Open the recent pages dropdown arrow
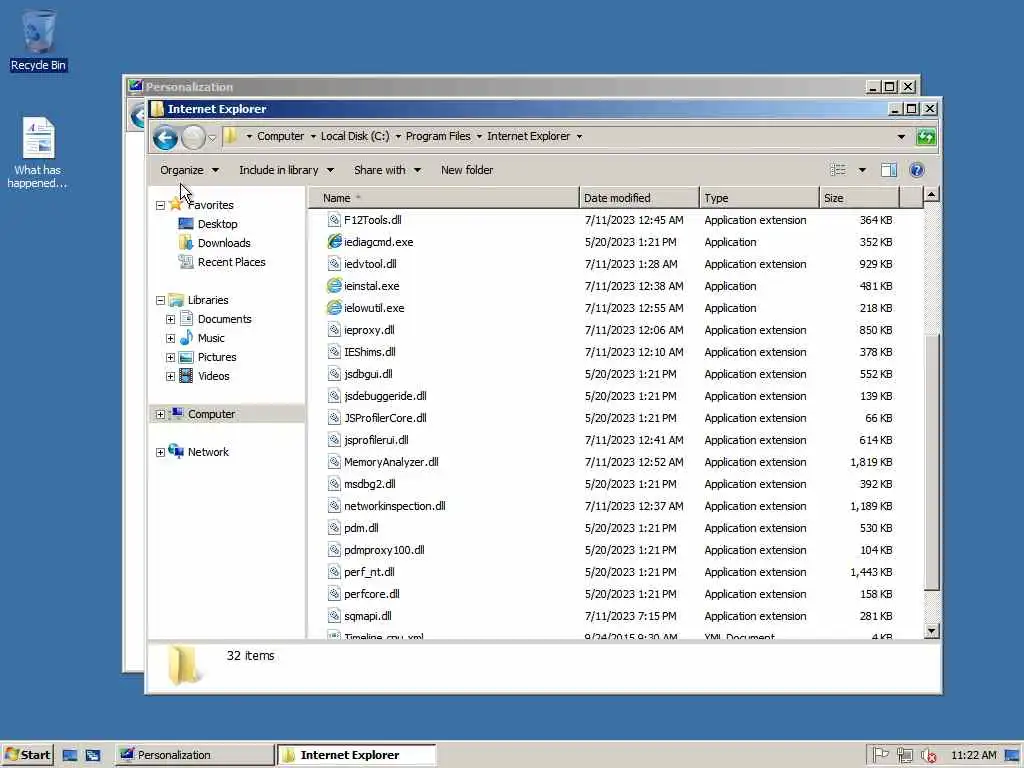Screen dimensions: 1024x768 pyautogui.click(x=212, y=138)
